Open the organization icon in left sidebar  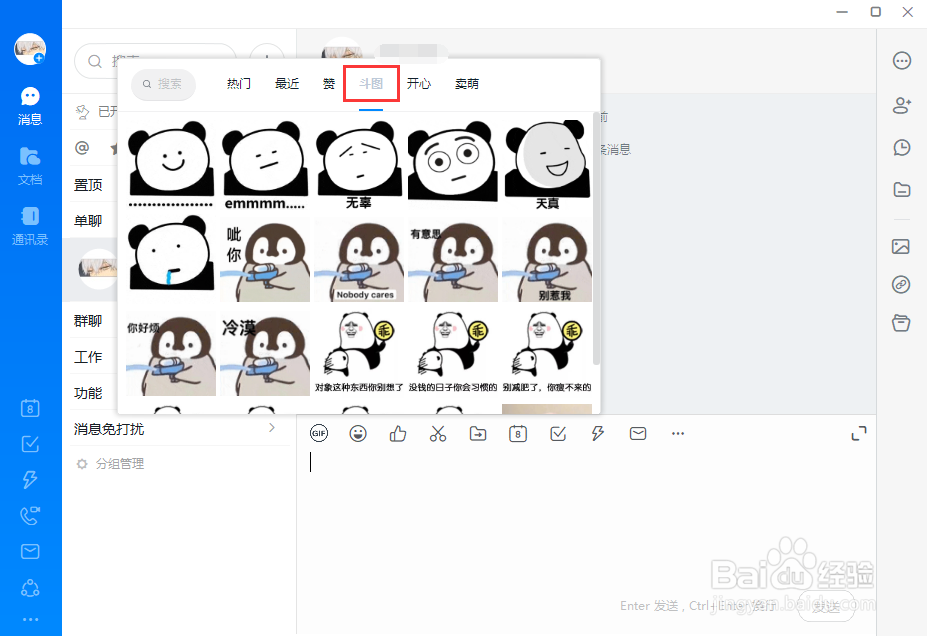pyautogui.click(x=30, y=588)
